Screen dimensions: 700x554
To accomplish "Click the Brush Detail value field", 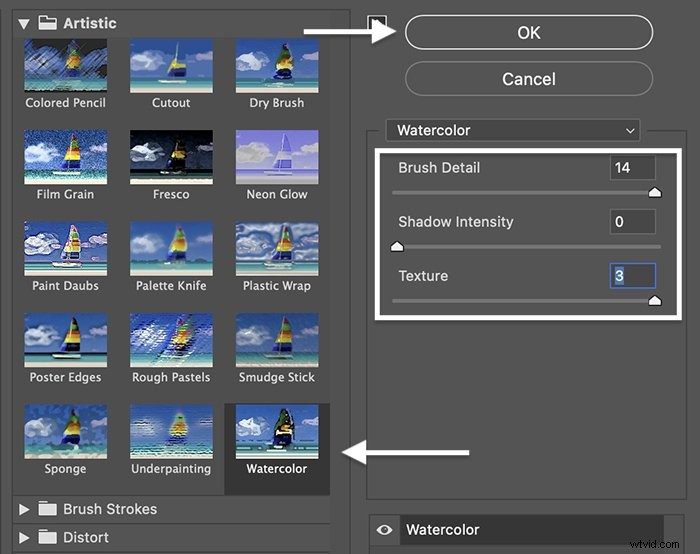I will tap(633, 167).
